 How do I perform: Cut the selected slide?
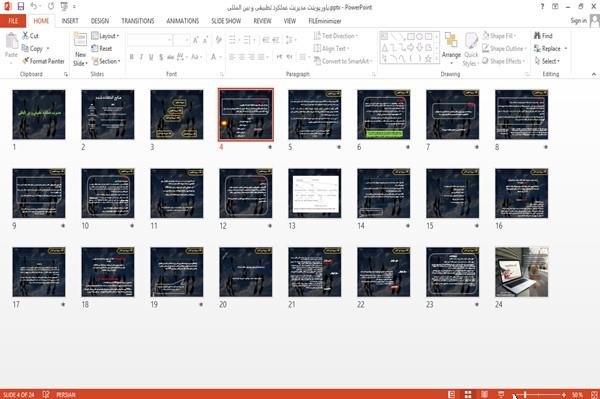pos(31,36)
